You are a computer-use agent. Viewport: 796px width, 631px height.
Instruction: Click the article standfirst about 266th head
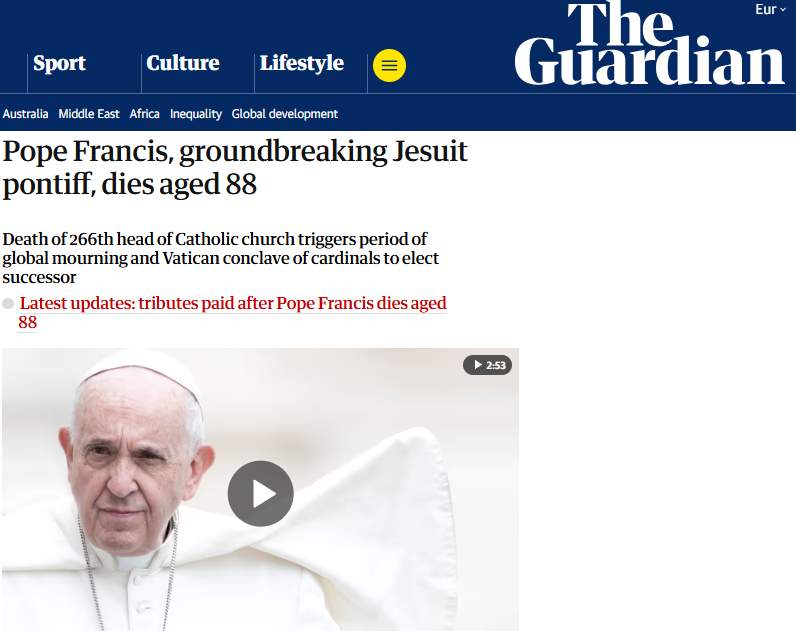220,258
